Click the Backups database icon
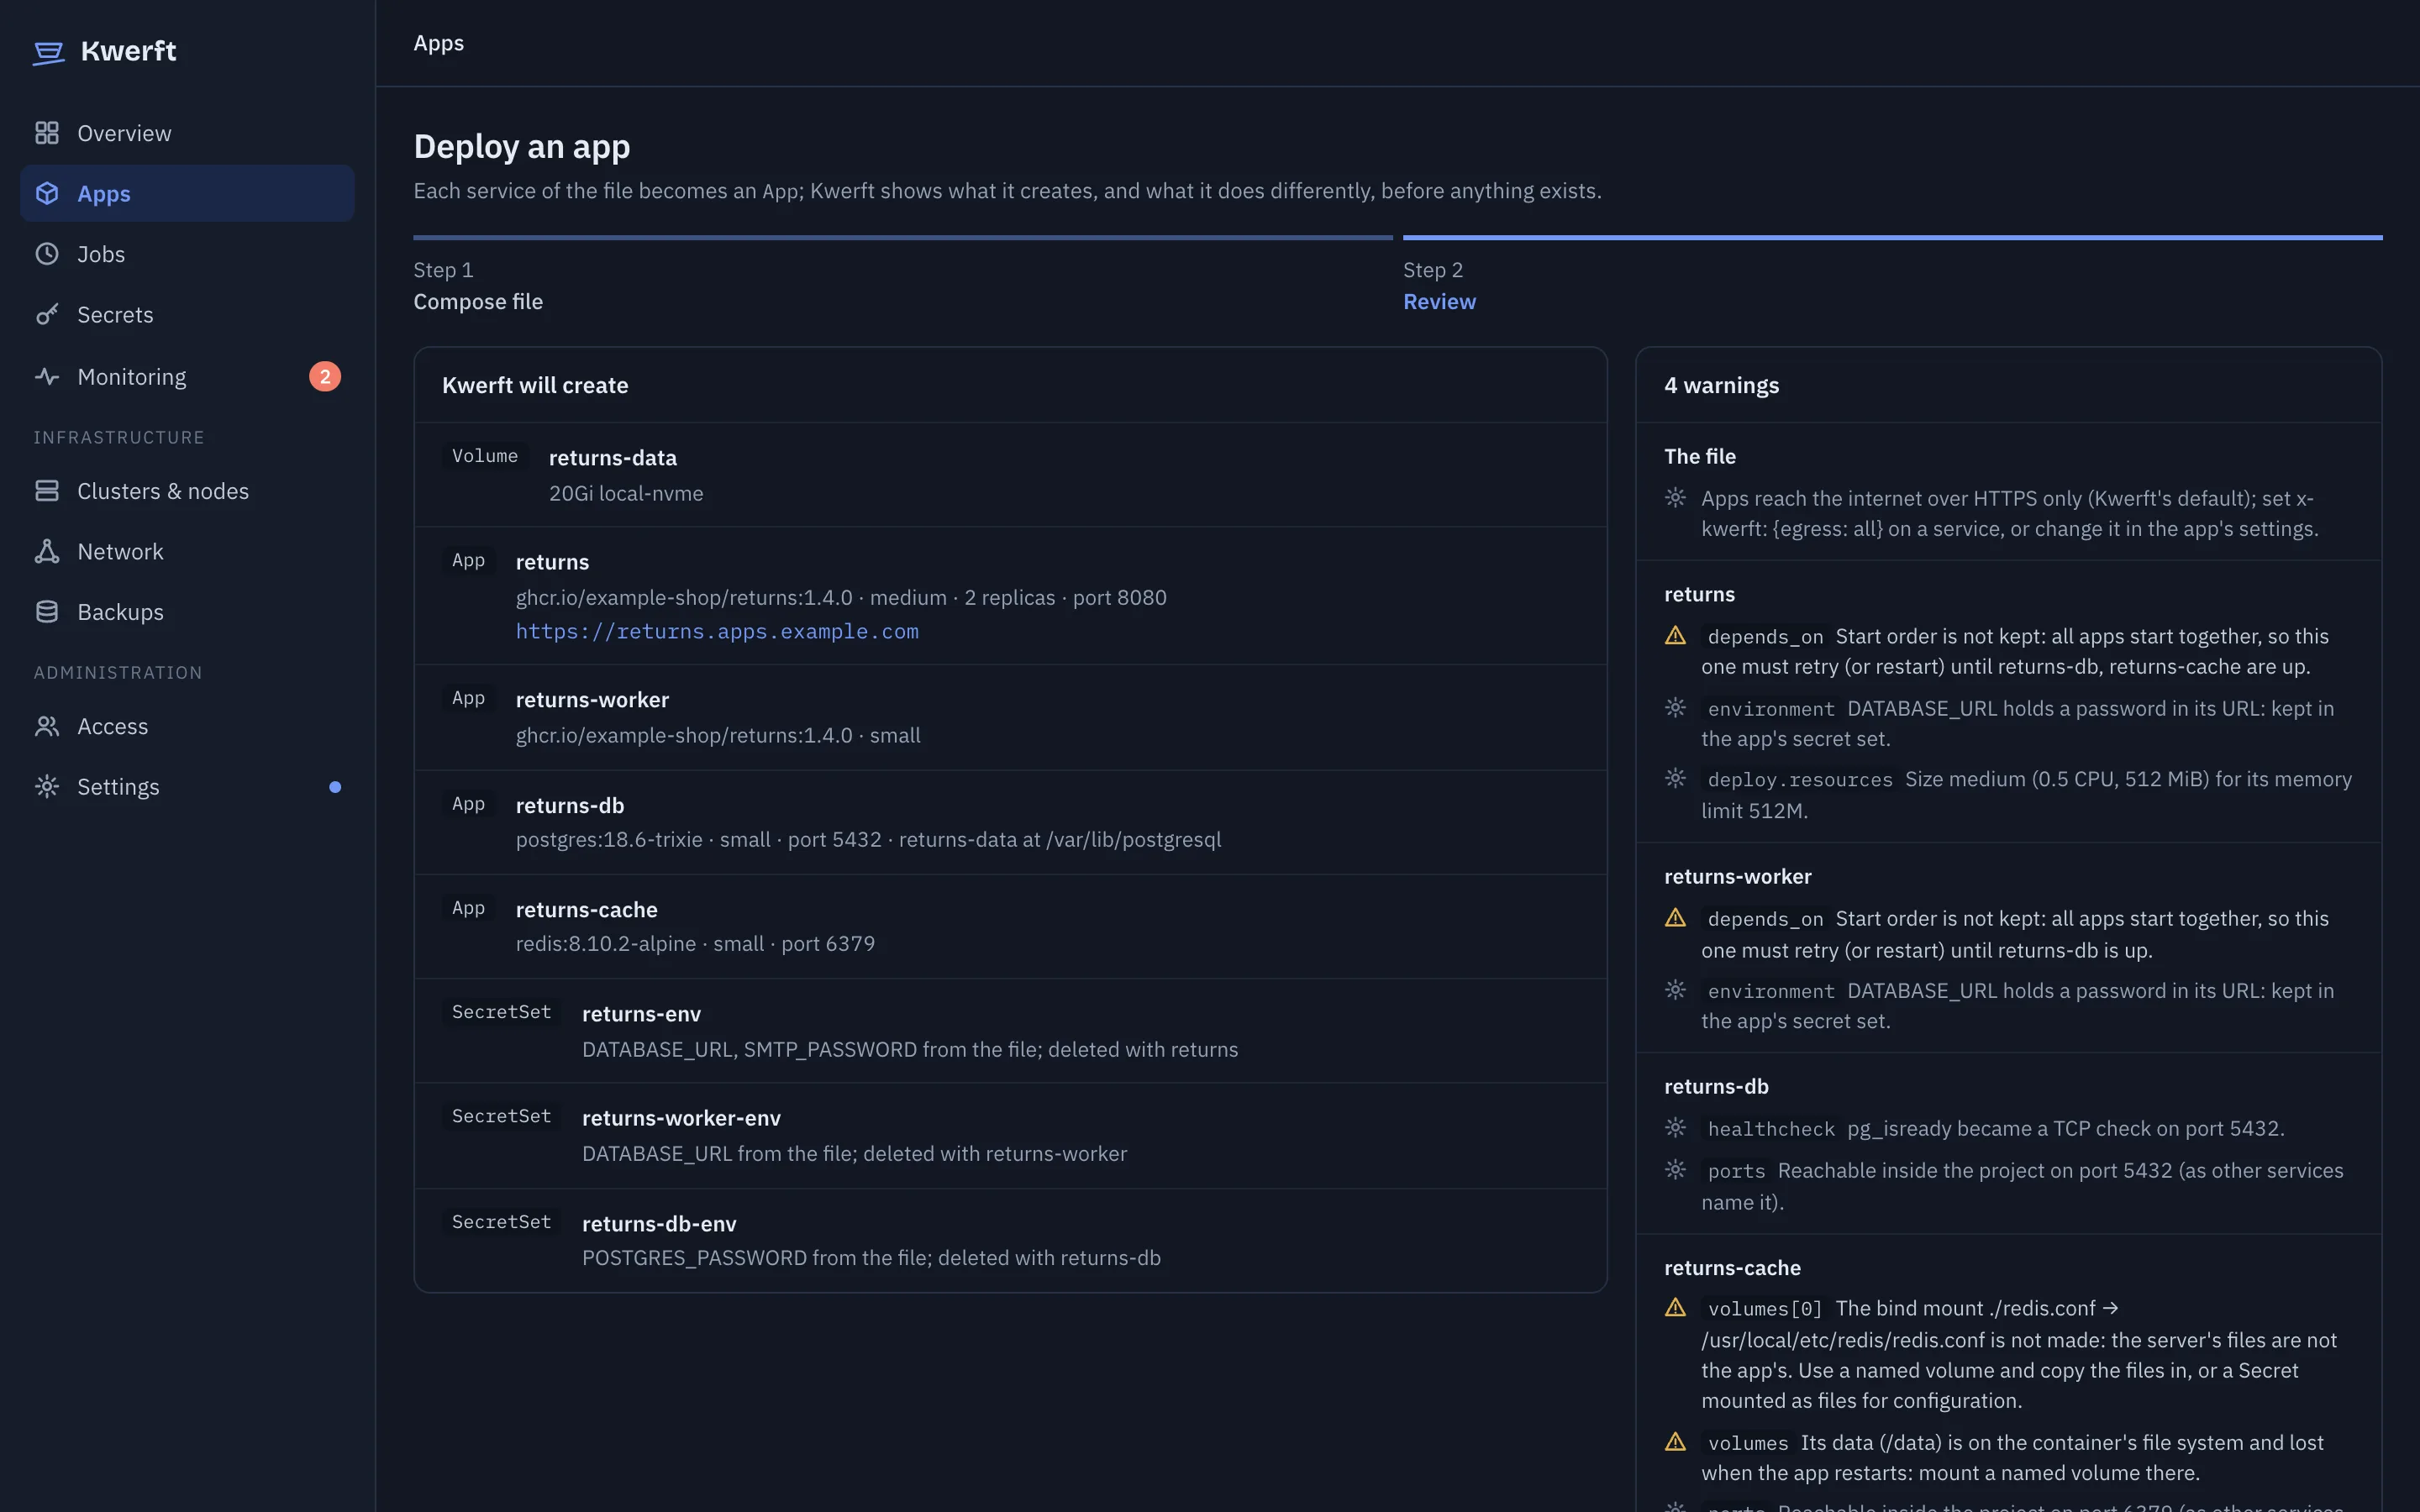The image size is (2420, 1512). (x=47, y=612)
